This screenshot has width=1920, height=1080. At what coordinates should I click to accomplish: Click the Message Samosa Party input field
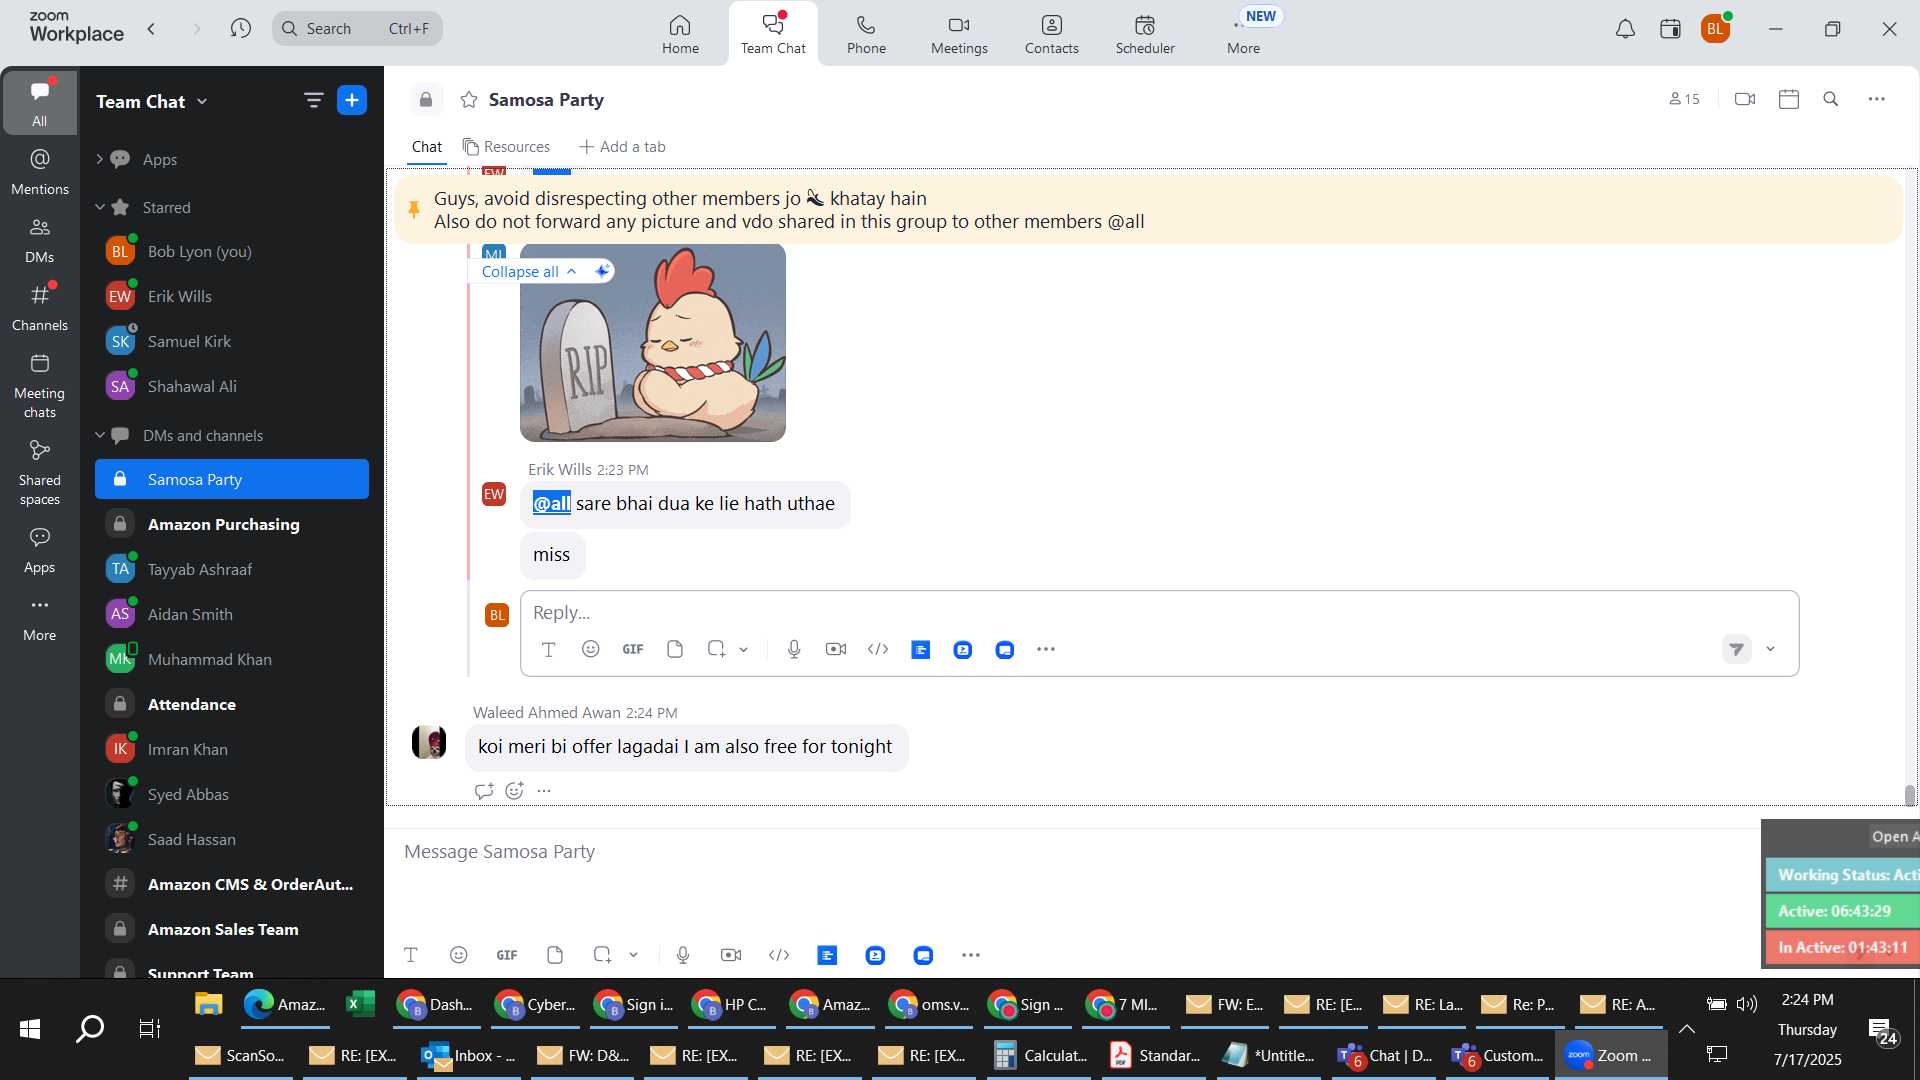pos(1070,852)
